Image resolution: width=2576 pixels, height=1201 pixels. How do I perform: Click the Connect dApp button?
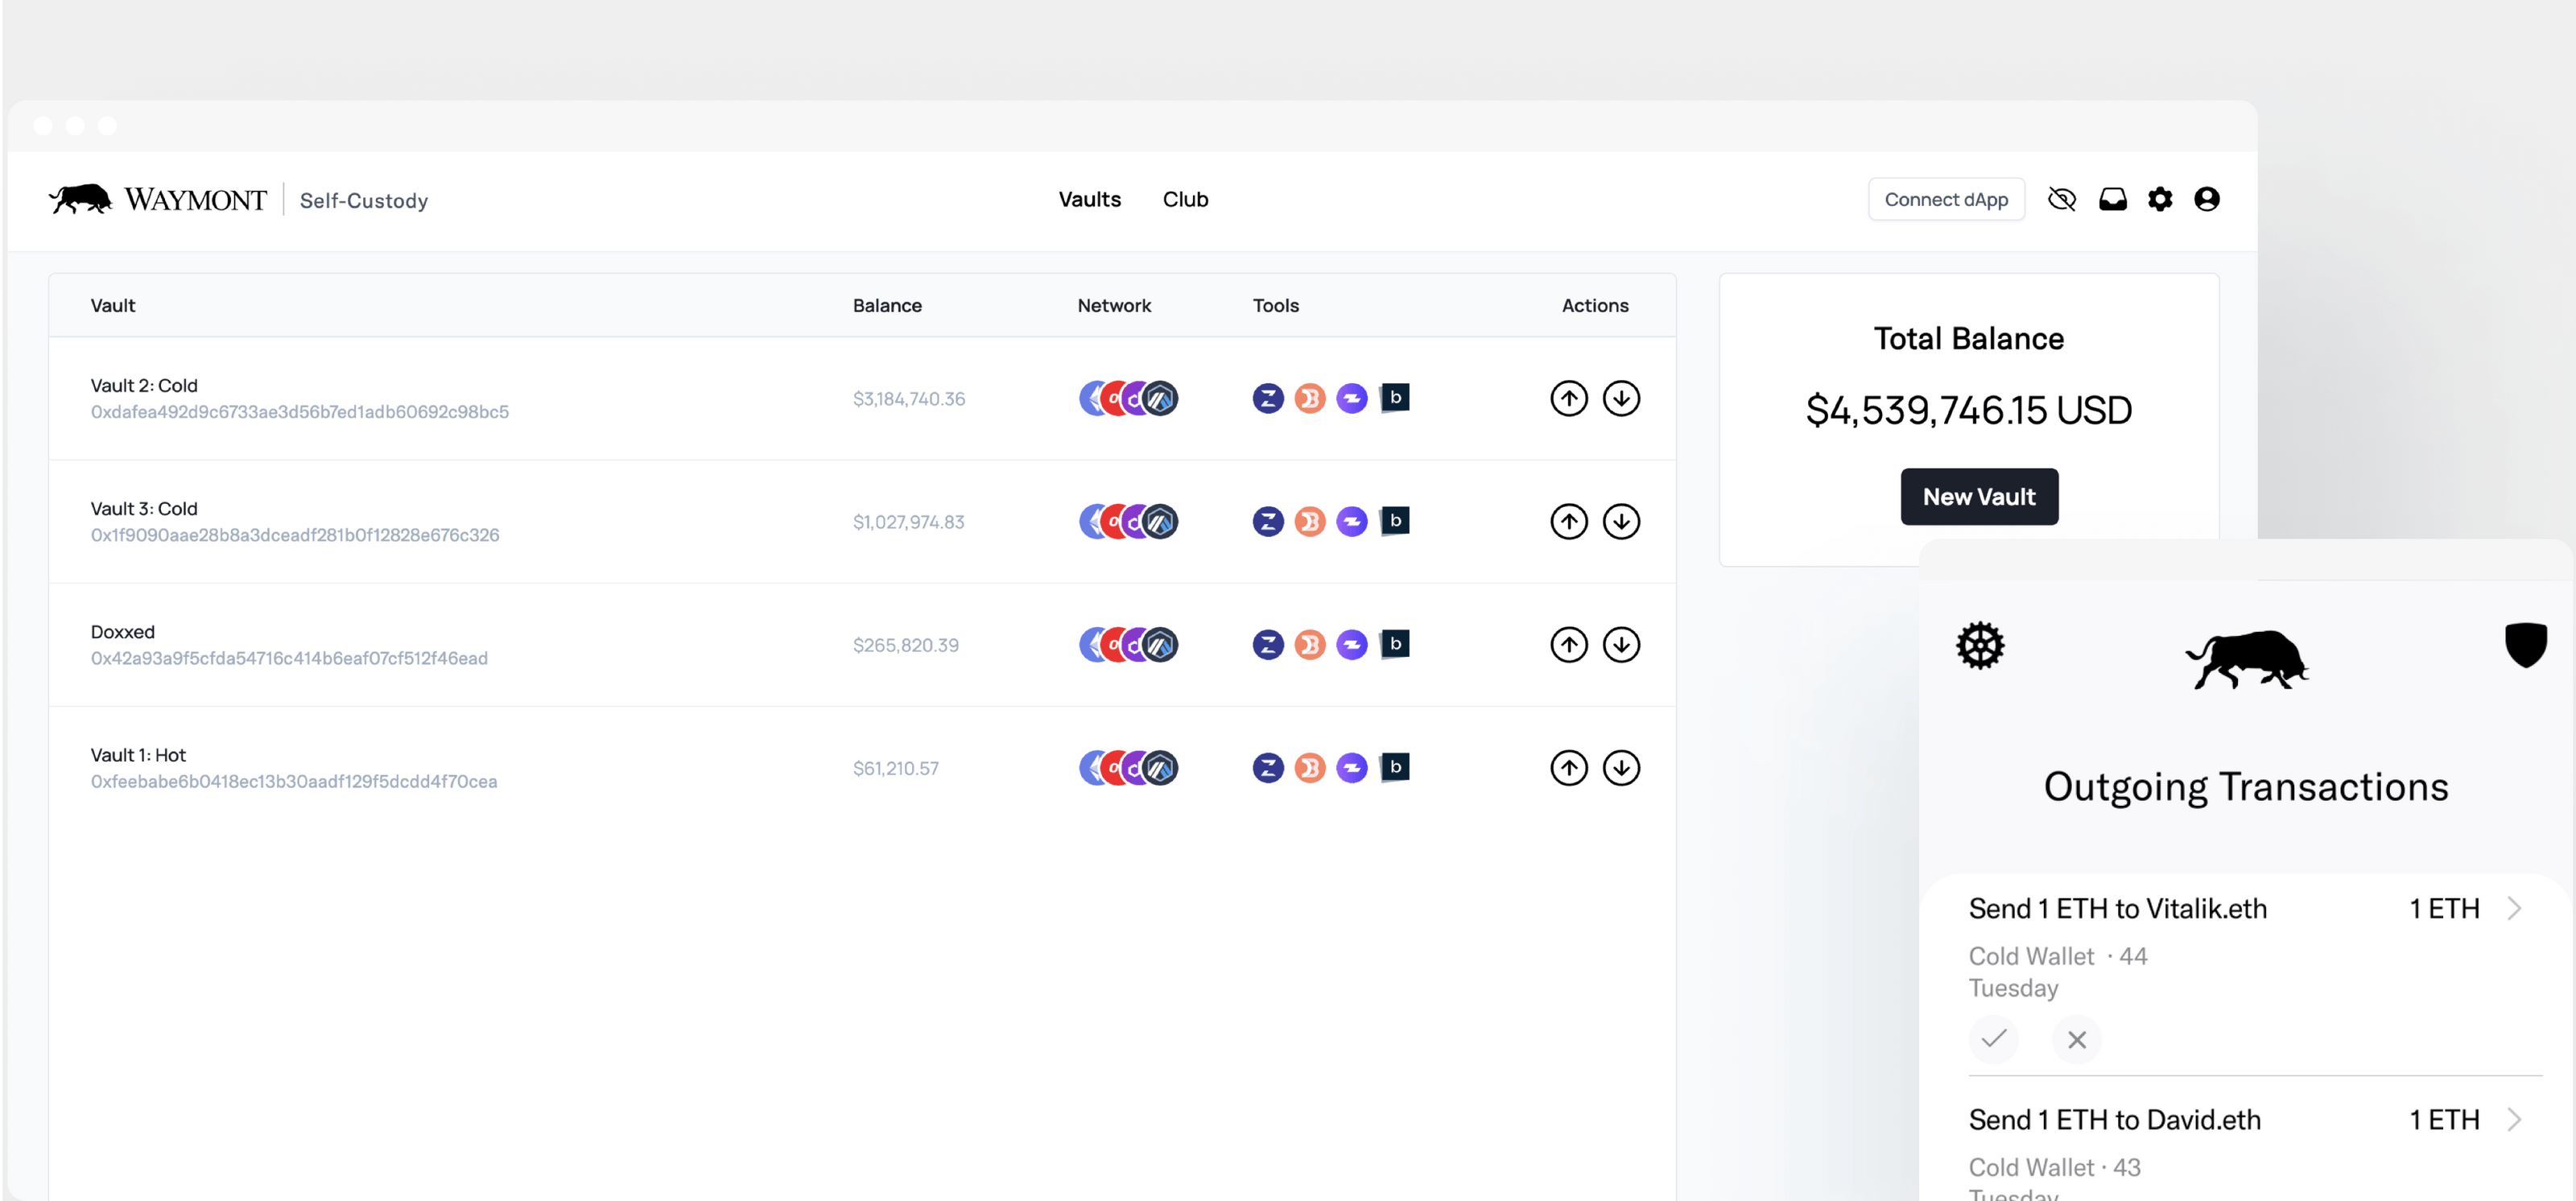tap(1945, 199)
